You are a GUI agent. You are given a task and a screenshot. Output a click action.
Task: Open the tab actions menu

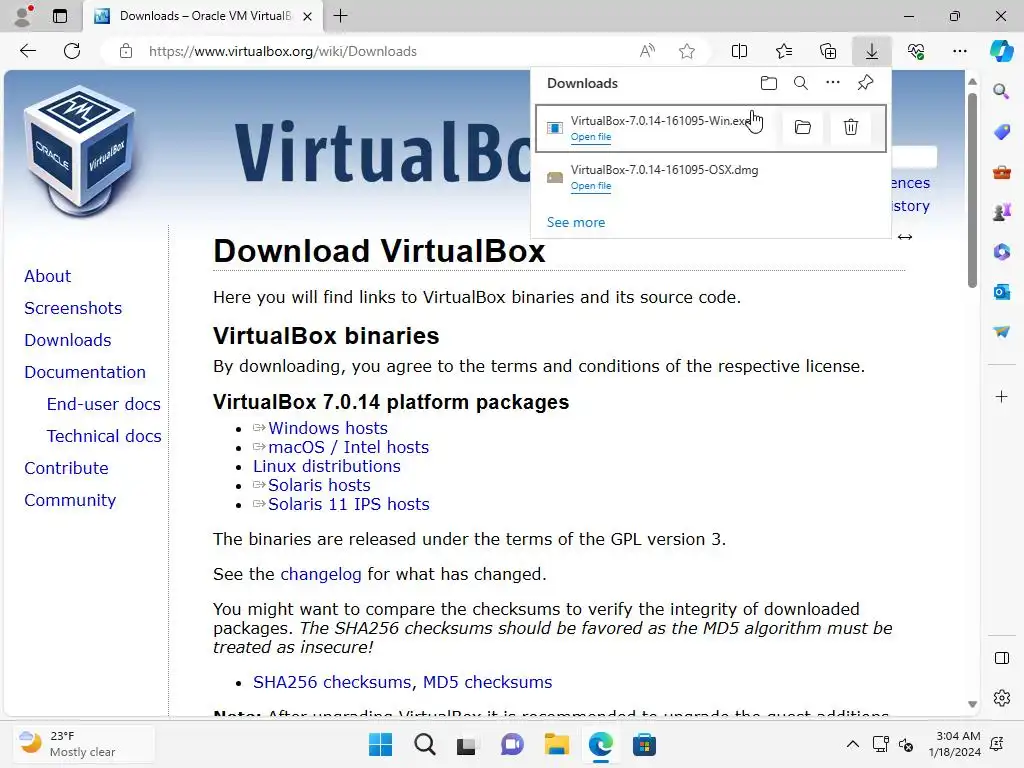pyautogui.click(x=59, y=16)
